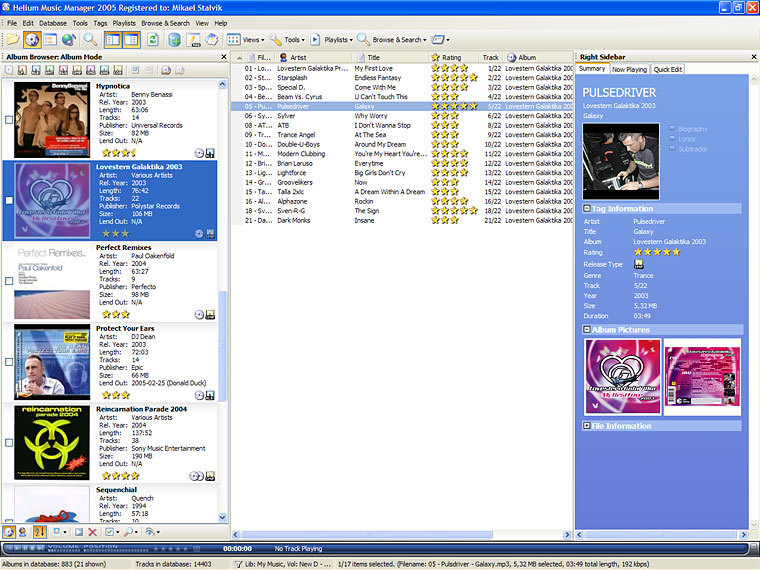Click the Pulsedriver artist photo
The height and width of the screenshot is (570, 760).
point(621,161)
